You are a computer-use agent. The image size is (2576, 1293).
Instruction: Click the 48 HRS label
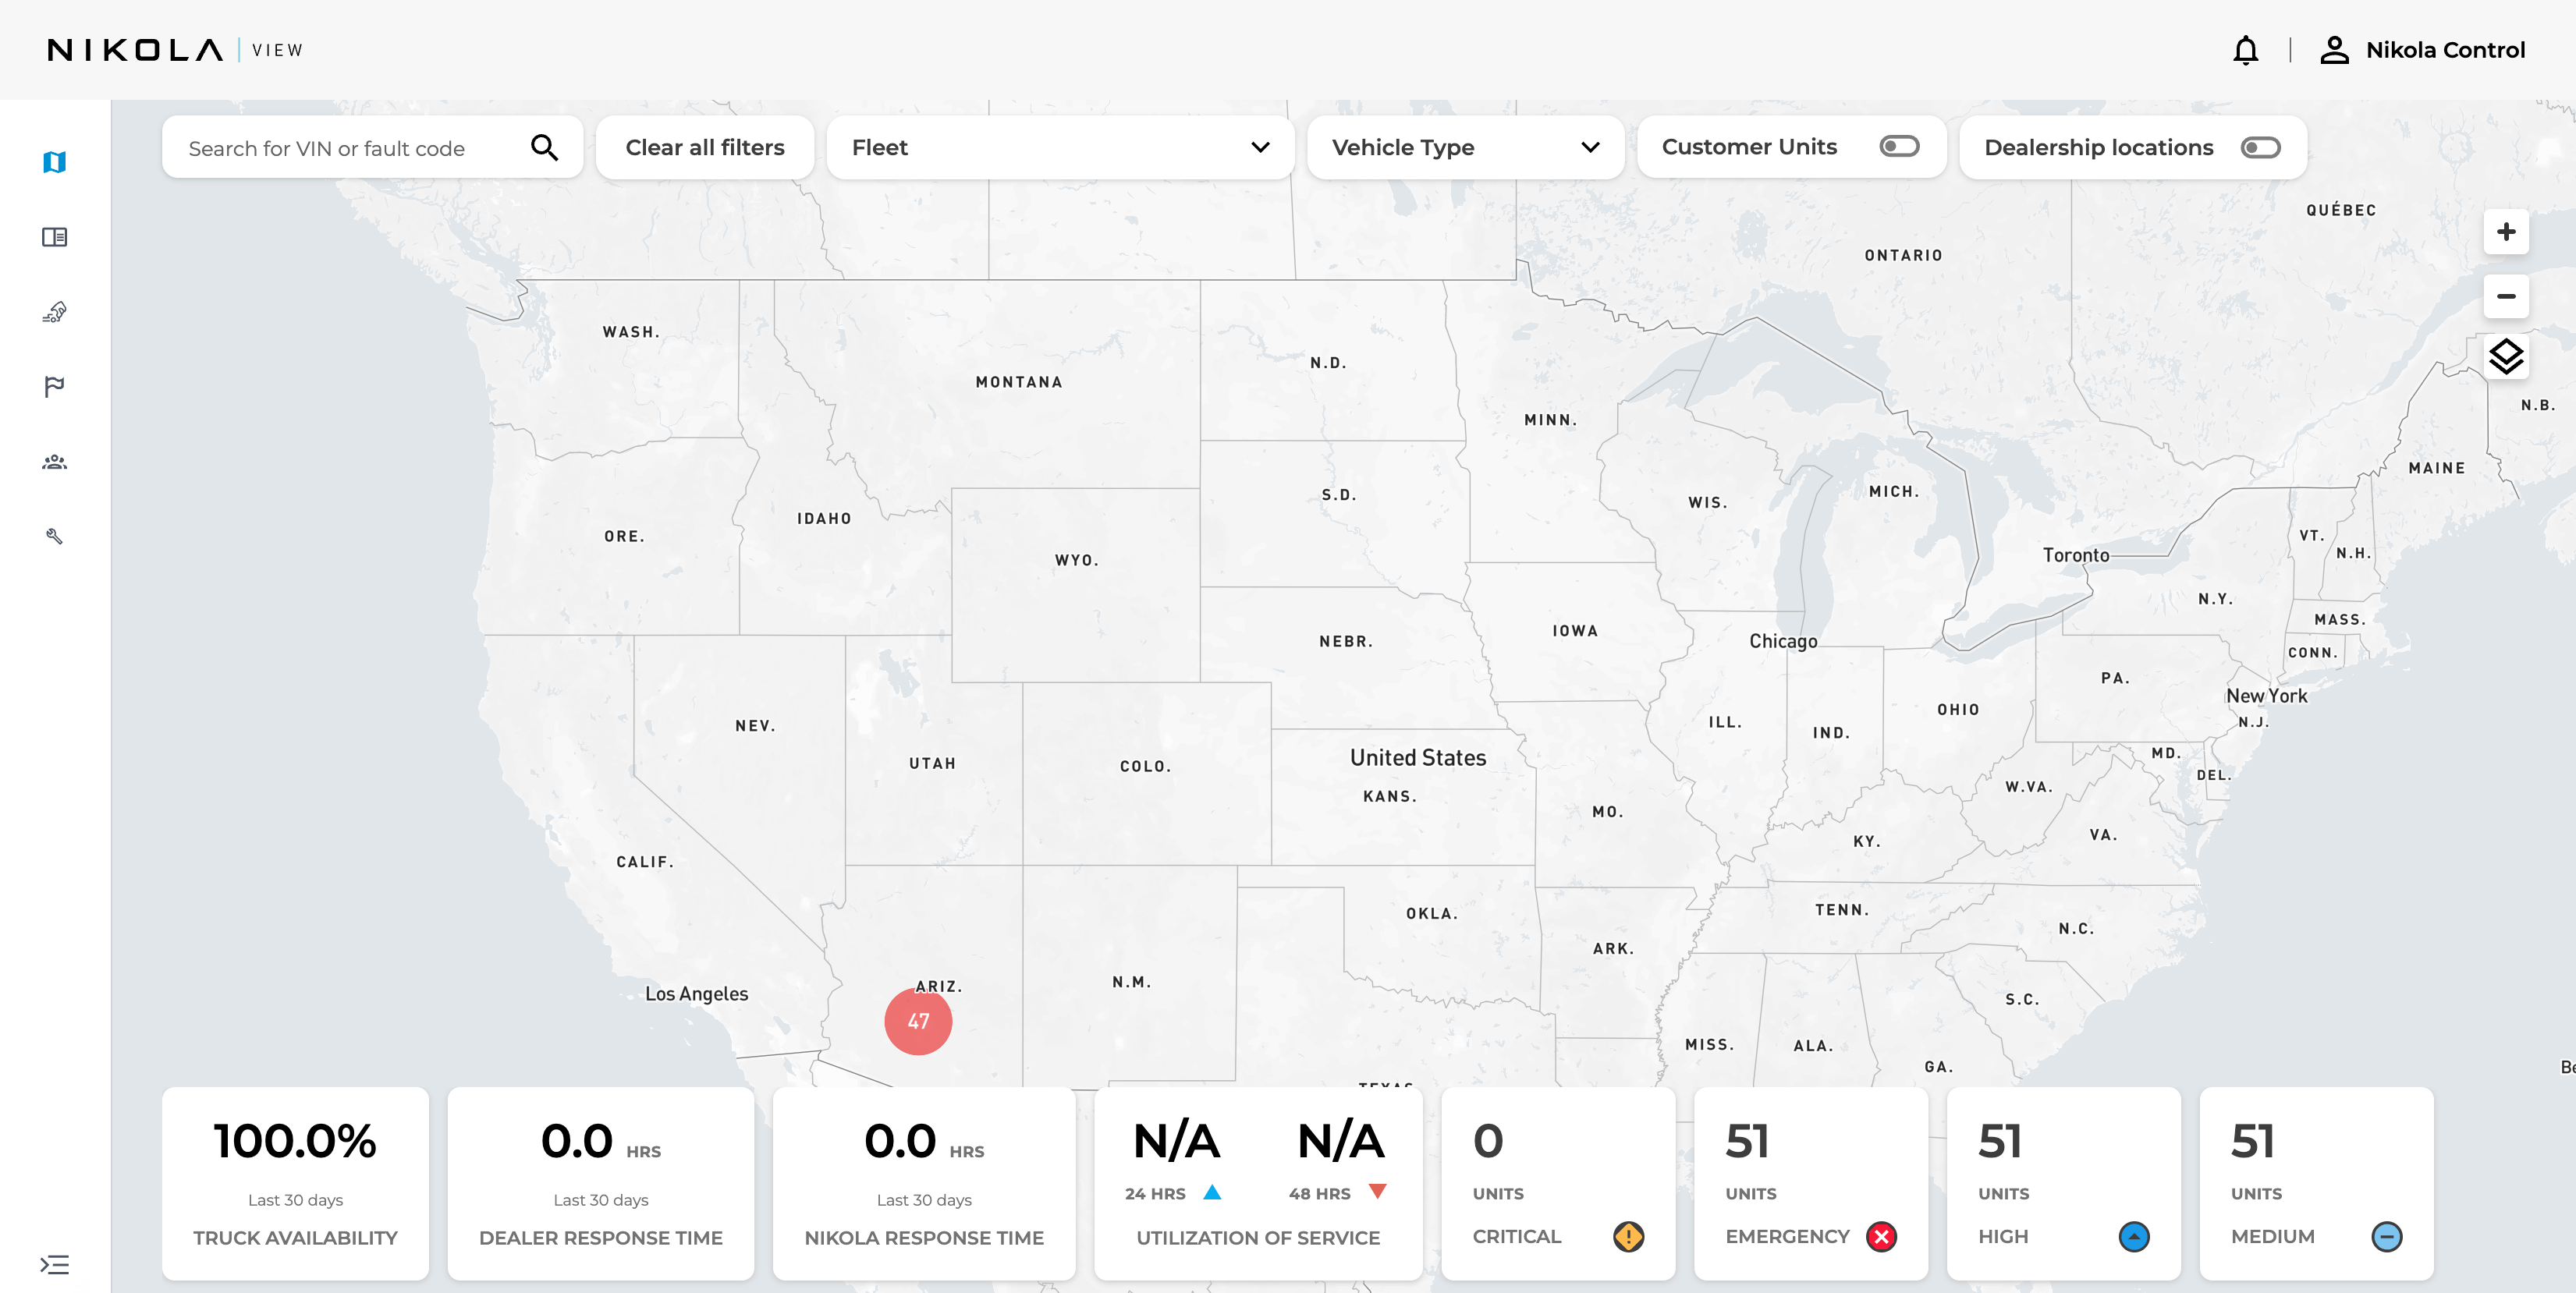(1319, 1194)
